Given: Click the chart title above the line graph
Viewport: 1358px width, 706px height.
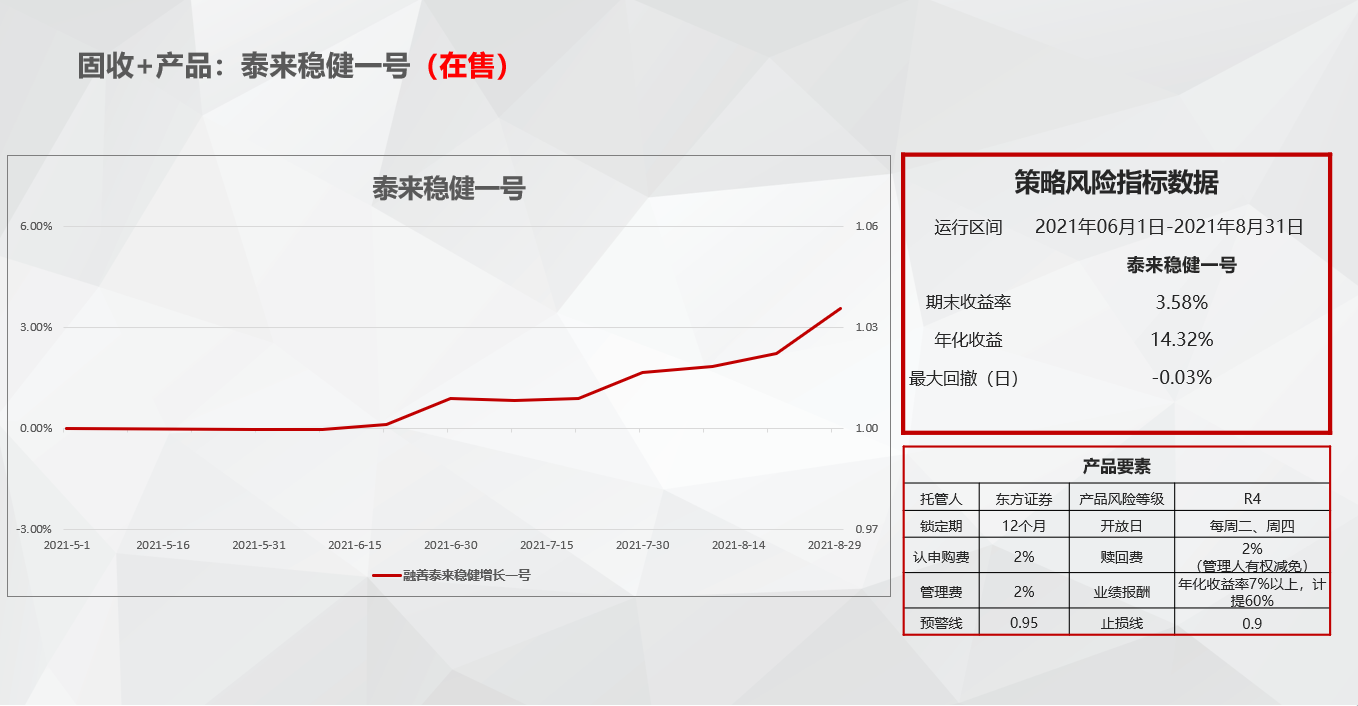Looking at the screenshot, I should pyautogui.click(x=449, y=188).
